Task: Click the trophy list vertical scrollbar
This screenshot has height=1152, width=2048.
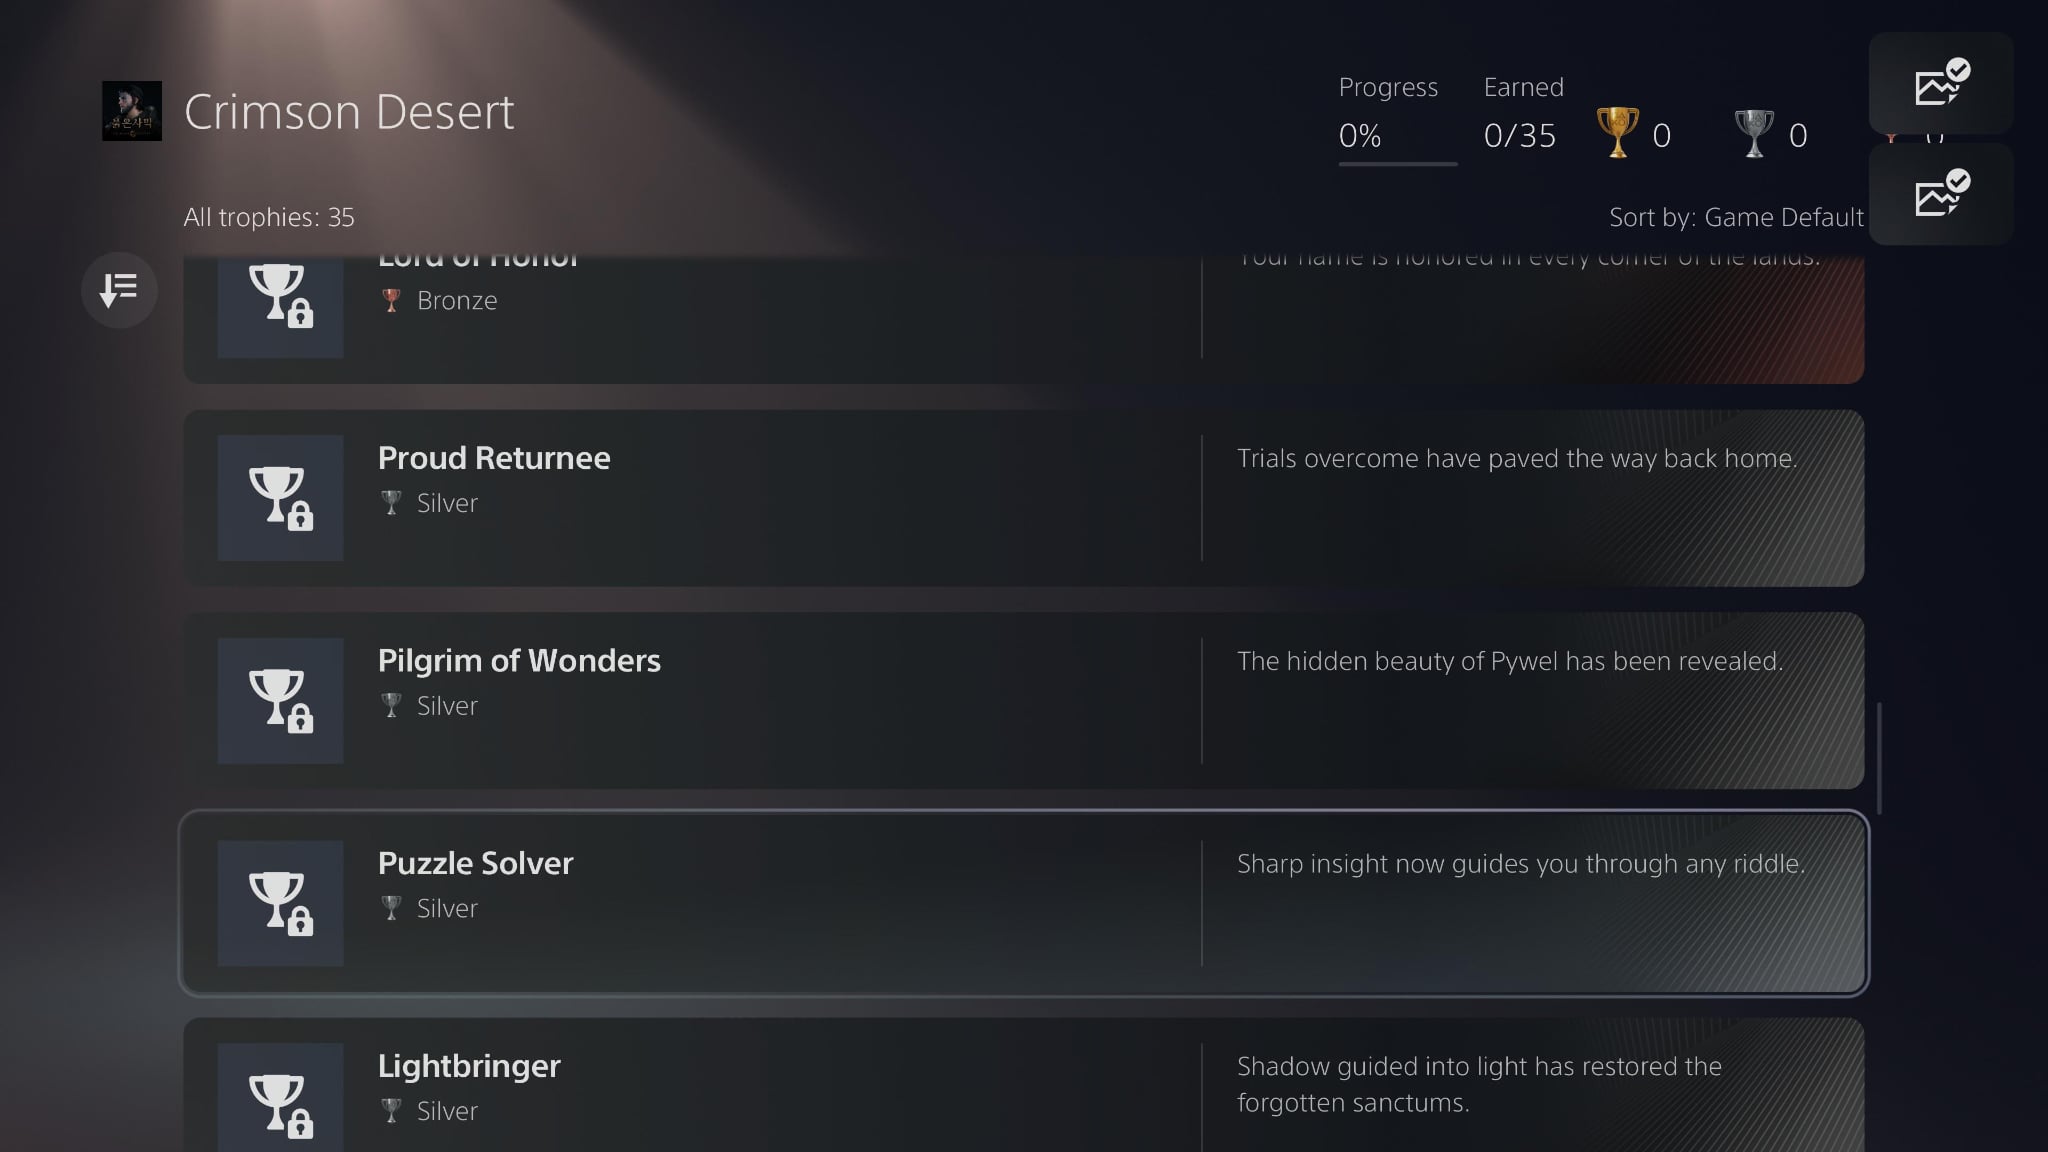Action: tap(1880, 758)
